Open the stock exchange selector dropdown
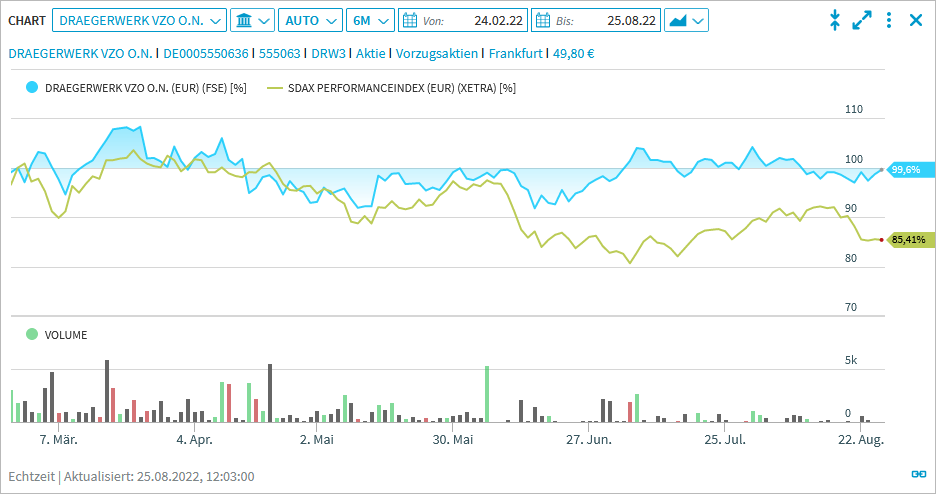 [x=251, y=20]
